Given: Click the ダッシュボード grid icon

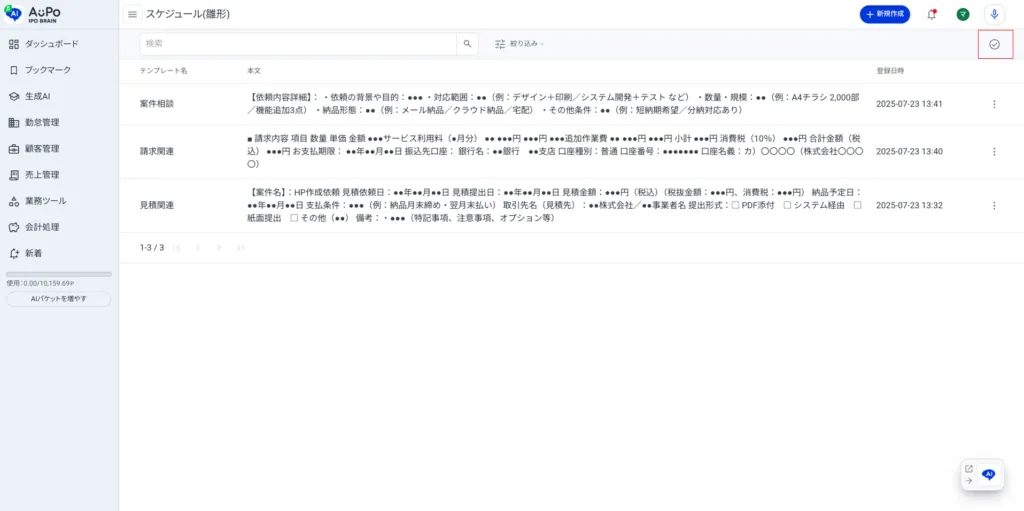Looking at the screenshot, I should [x=14, y=44].
